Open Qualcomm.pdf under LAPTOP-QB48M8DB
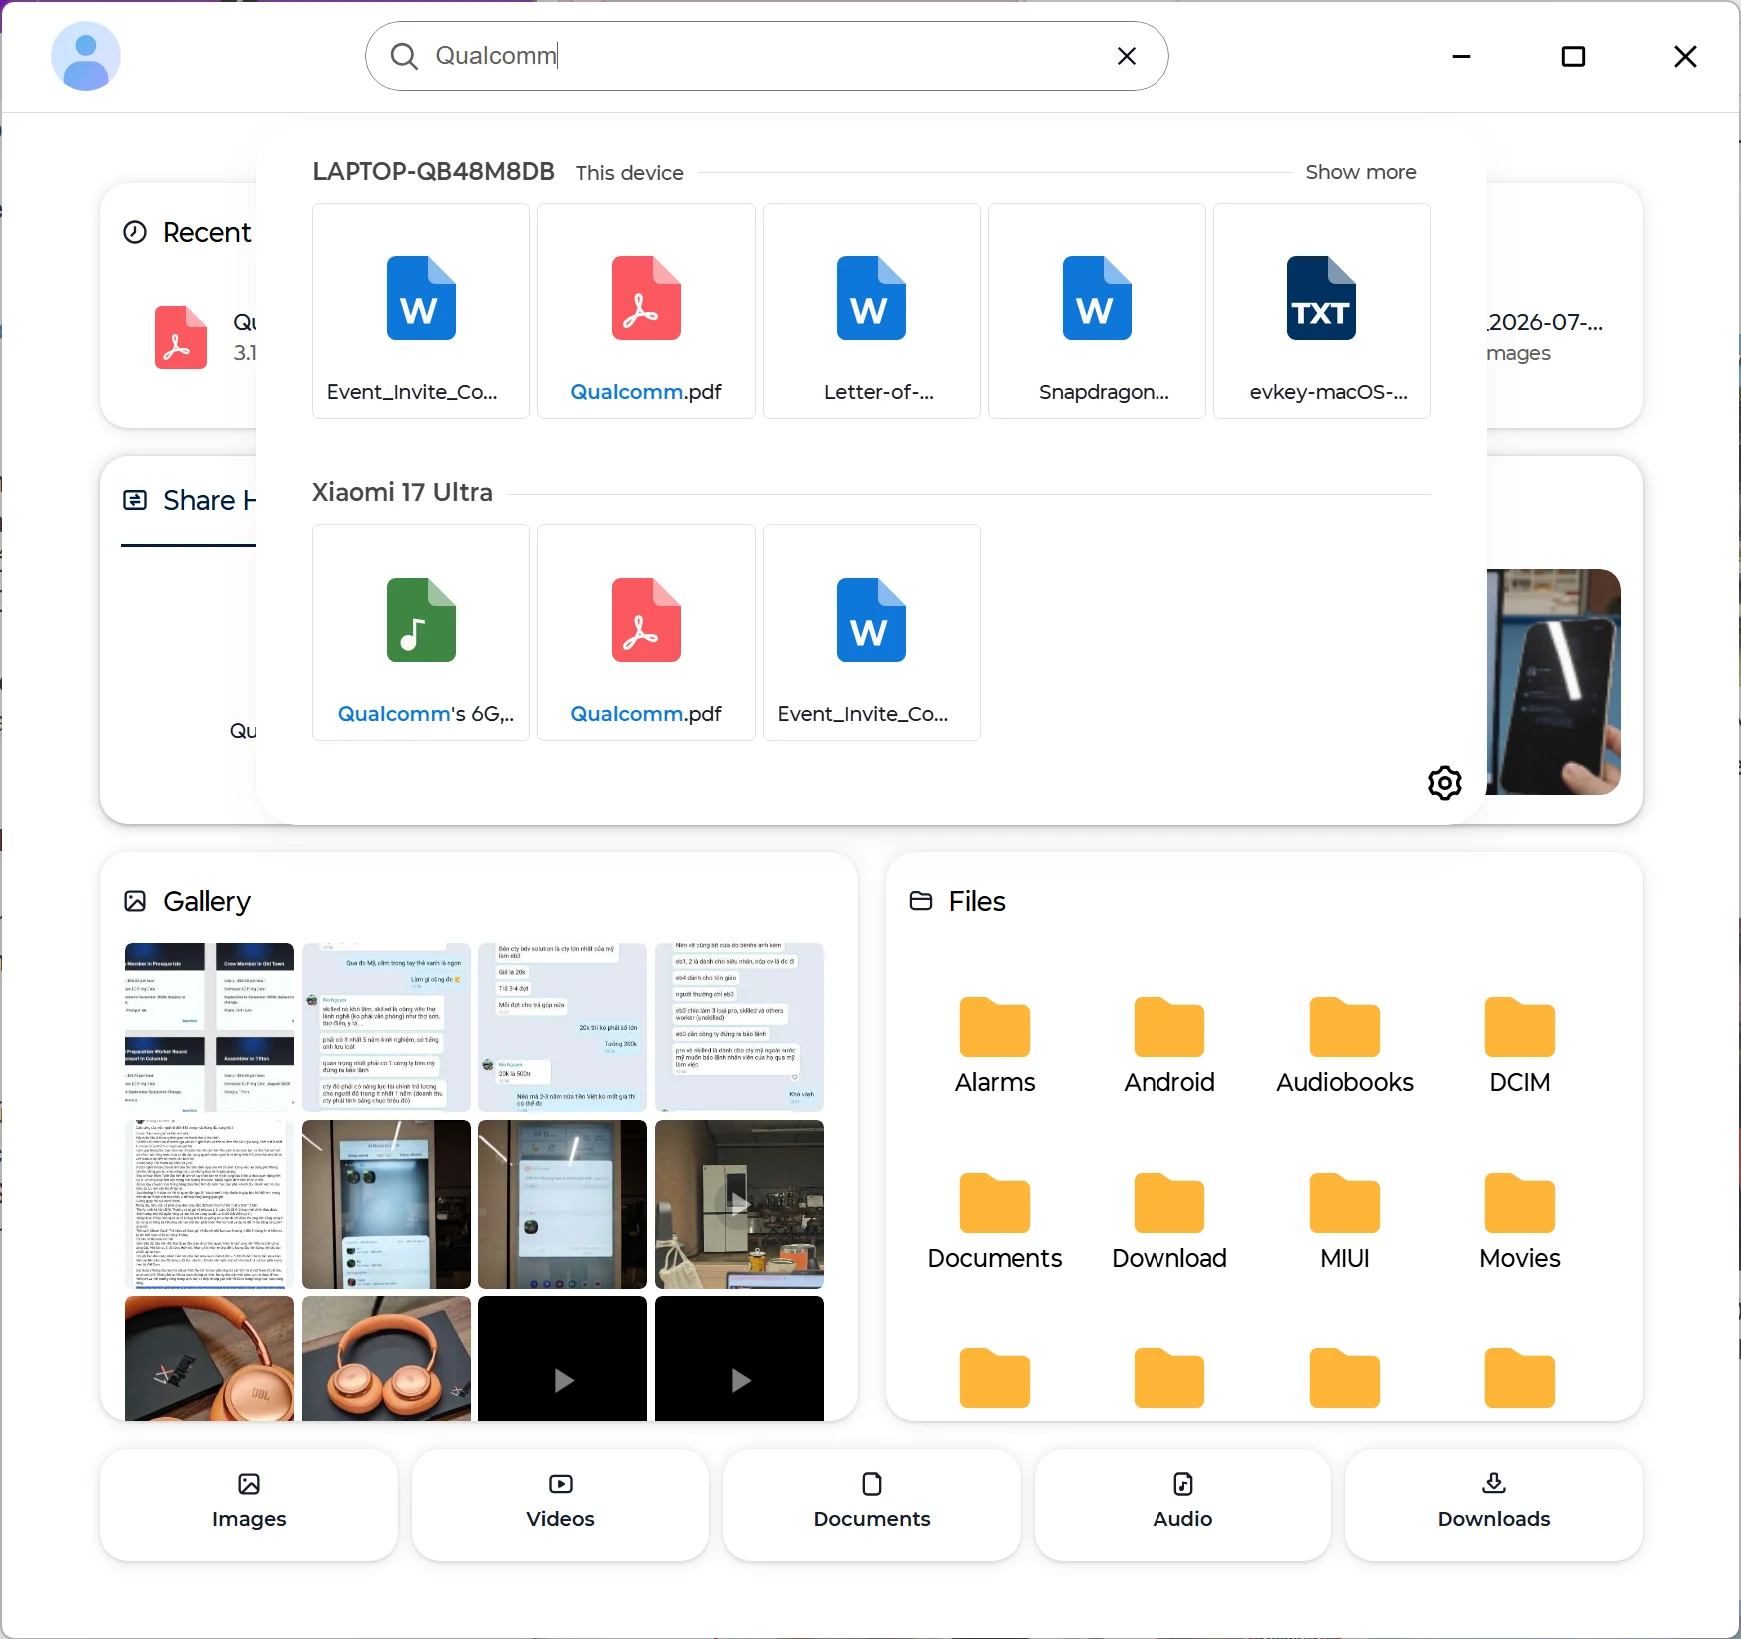 point(646,311)
